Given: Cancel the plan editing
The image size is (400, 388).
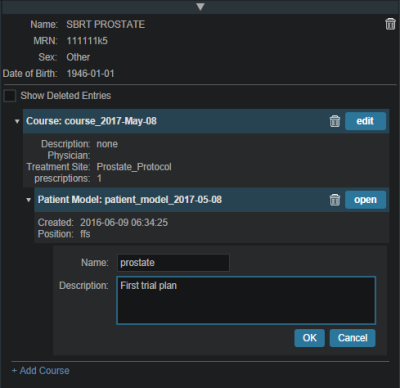Looking at the screenshot, I should [352, 338].
